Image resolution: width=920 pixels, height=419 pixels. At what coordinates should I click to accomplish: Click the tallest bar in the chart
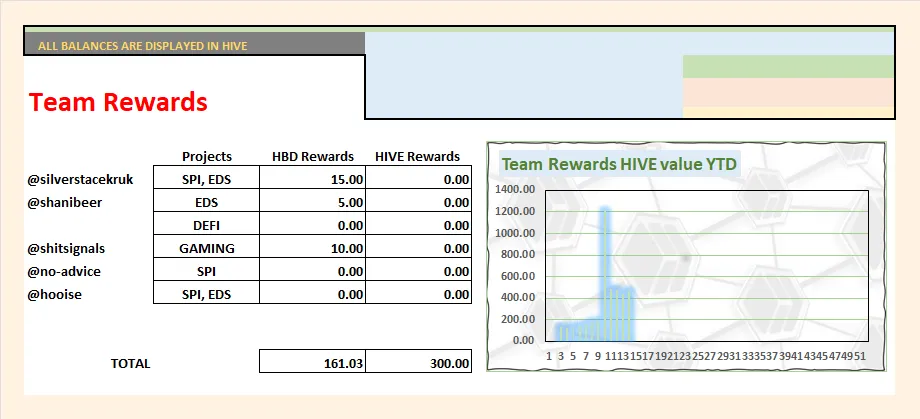(x=606, y=273)
